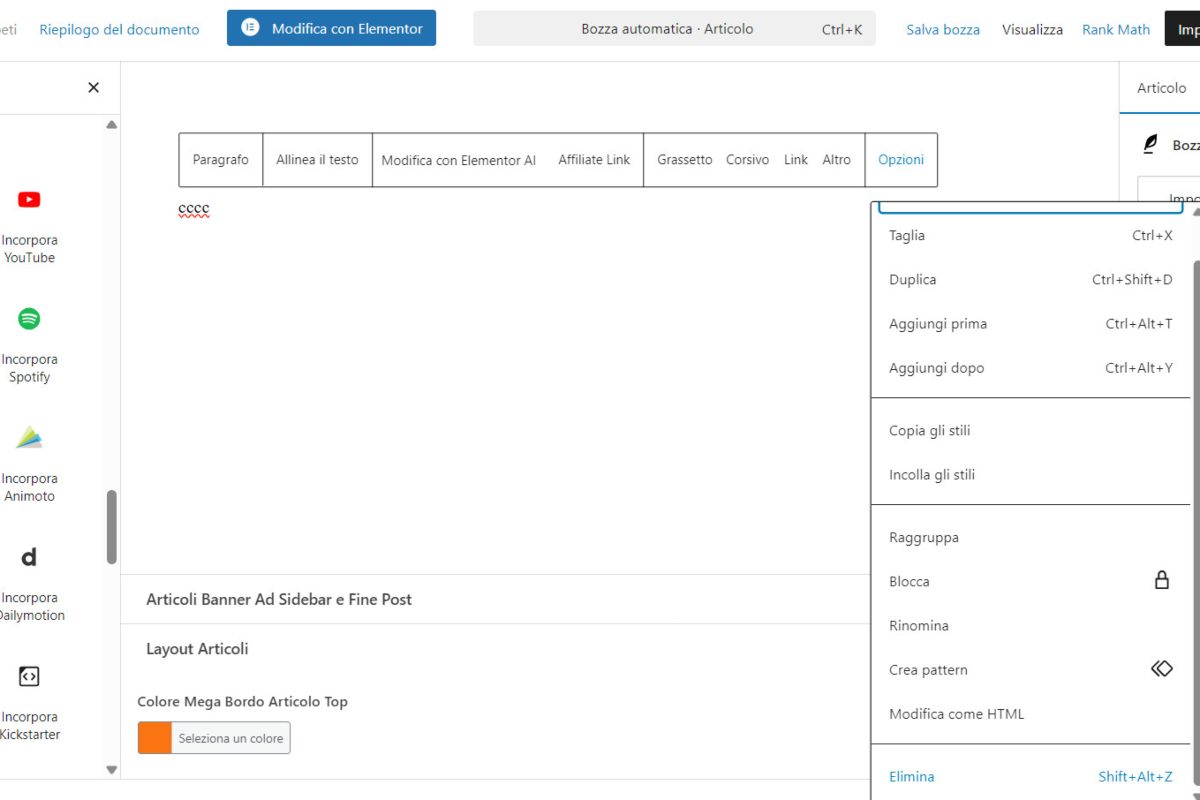Expand the Layout Articoli section
The image size is (1200, 800).
(x=196, y=648)
